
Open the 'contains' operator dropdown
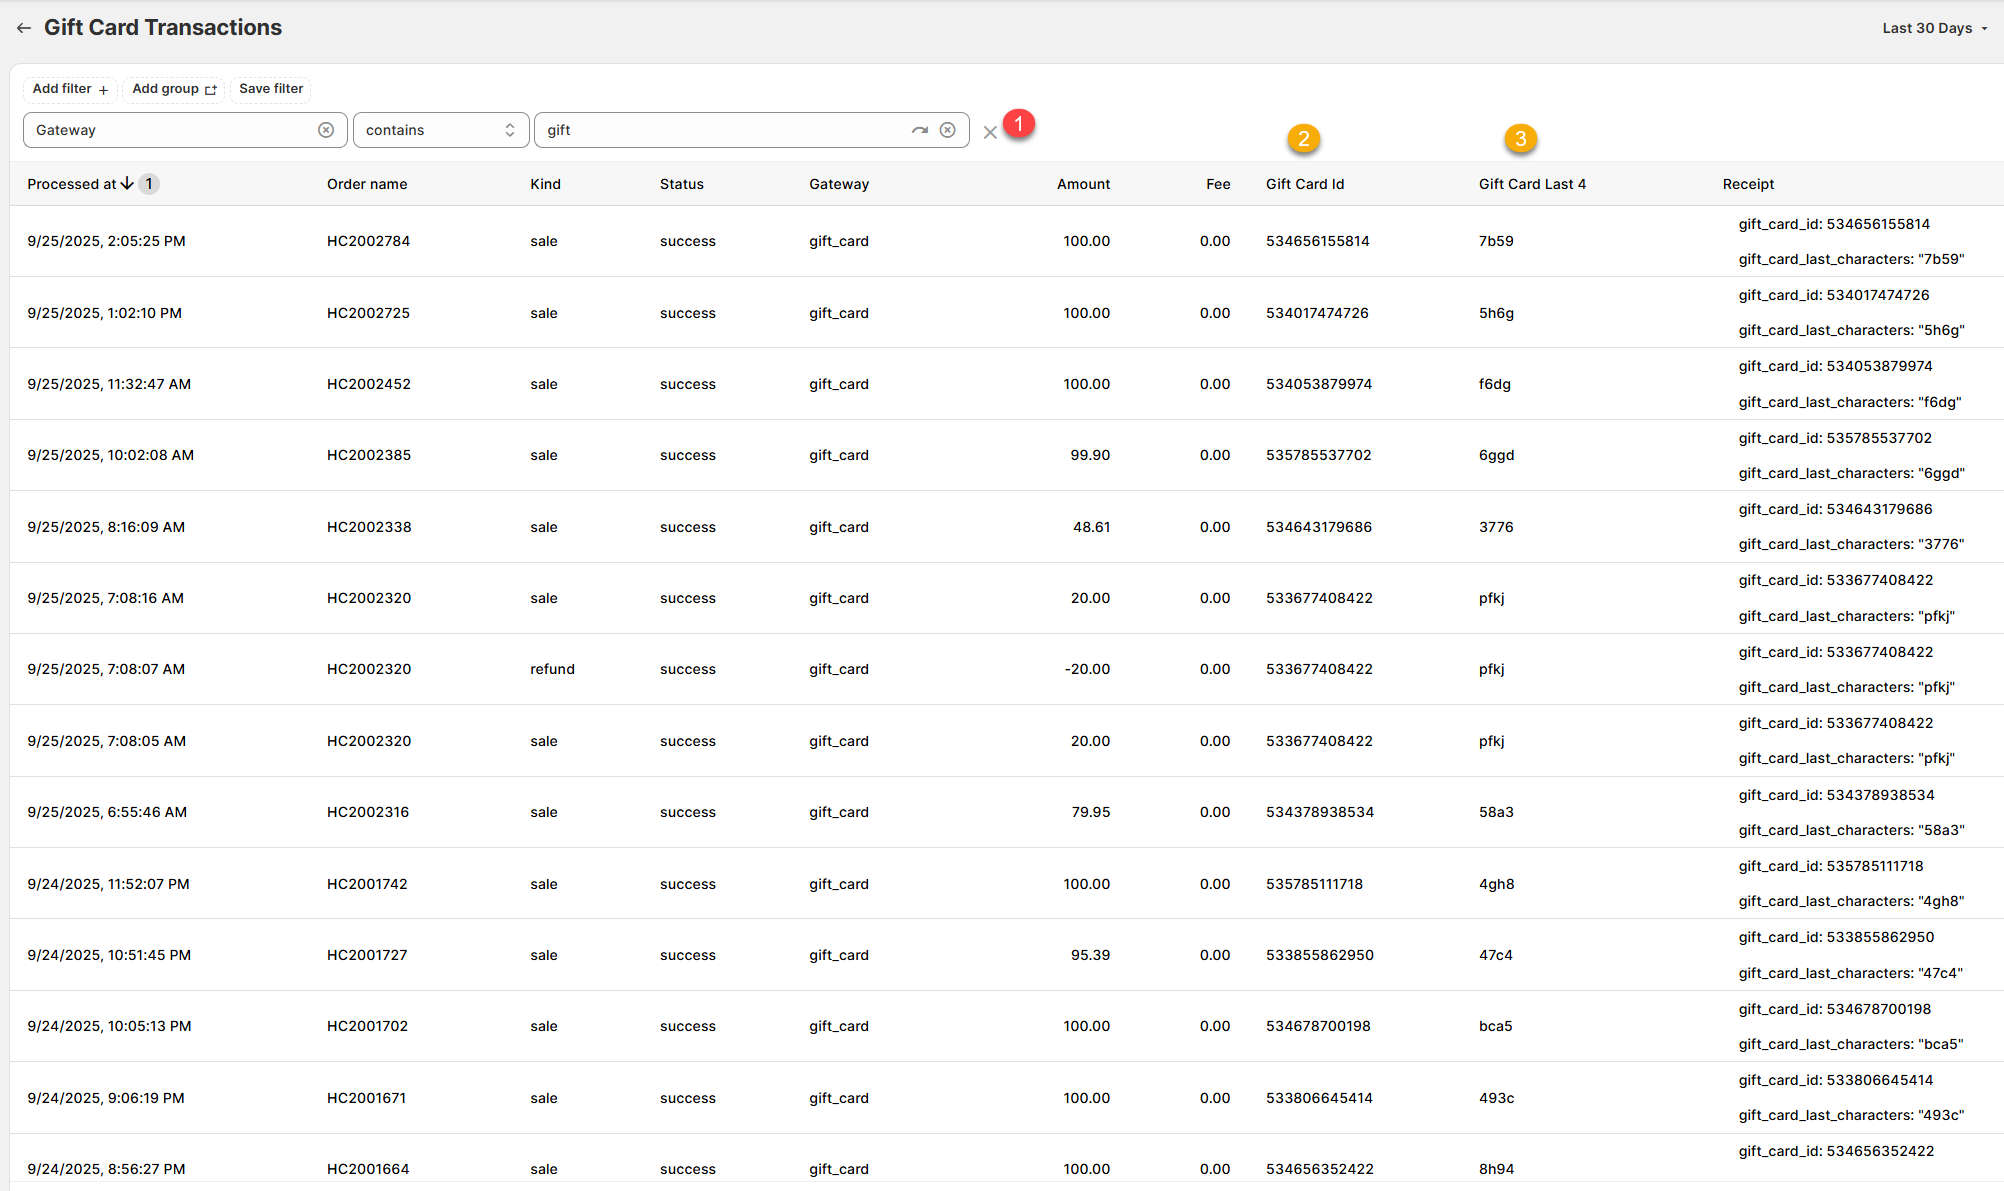click(440, 130)
